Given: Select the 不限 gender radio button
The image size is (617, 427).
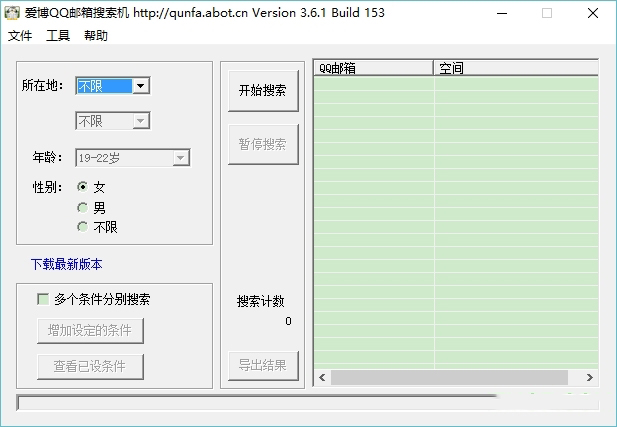Looking at the screenshot, I should [x=82, y=227].
